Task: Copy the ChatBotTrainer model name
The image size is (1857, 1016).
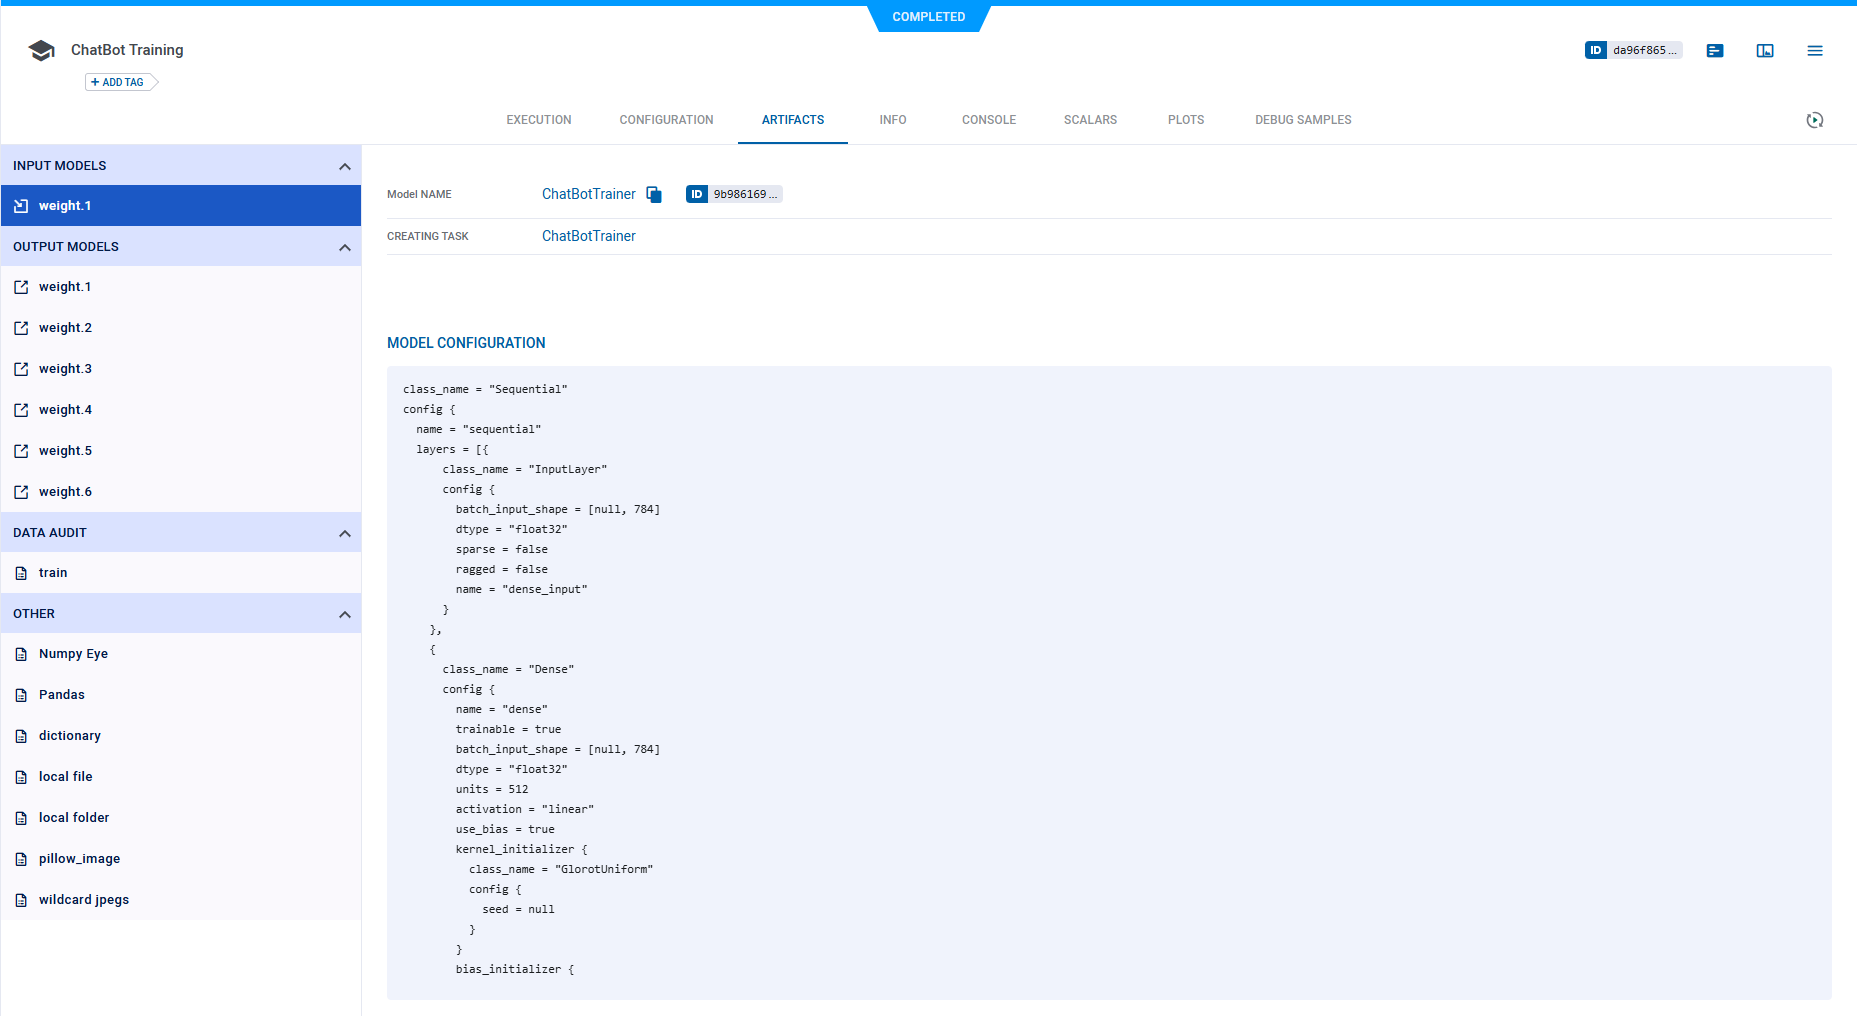Action: pos(654,194)
